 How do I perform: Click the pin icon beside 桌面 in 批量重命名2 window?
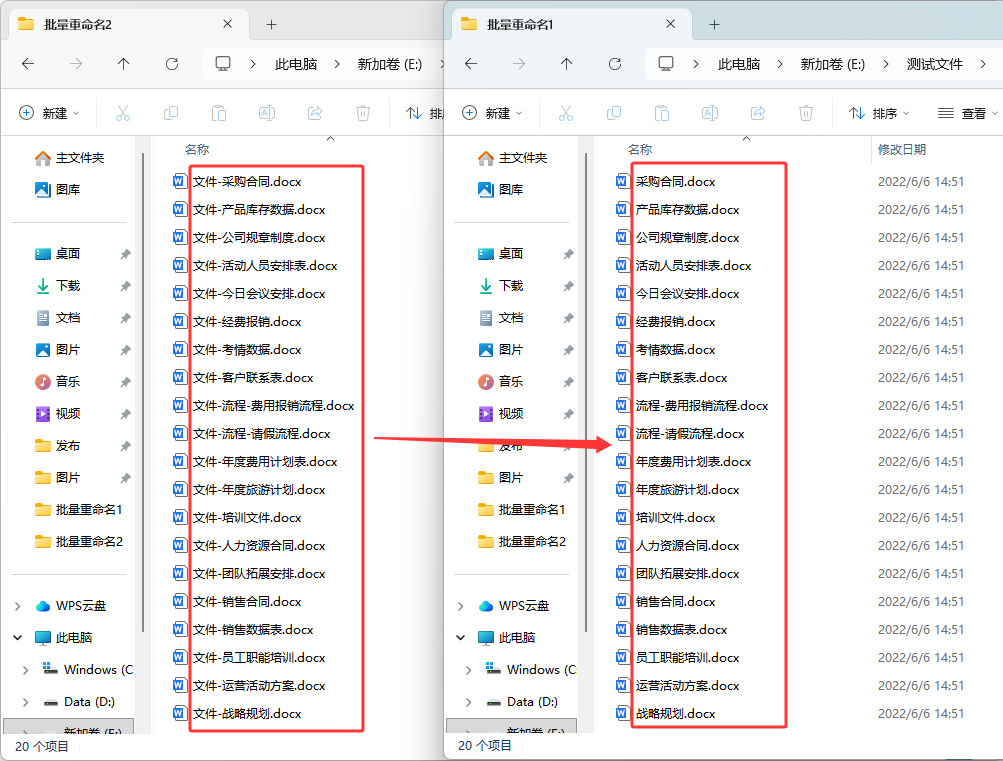pos(125,254)
